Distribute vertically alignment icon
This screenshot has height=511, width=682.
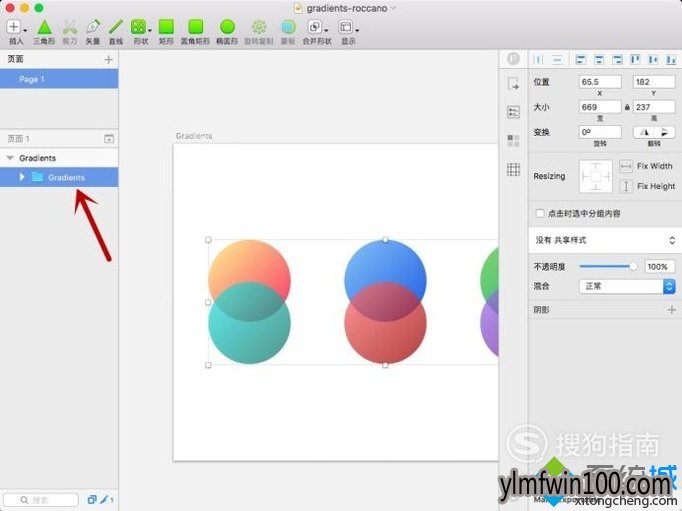click(557, 60)
